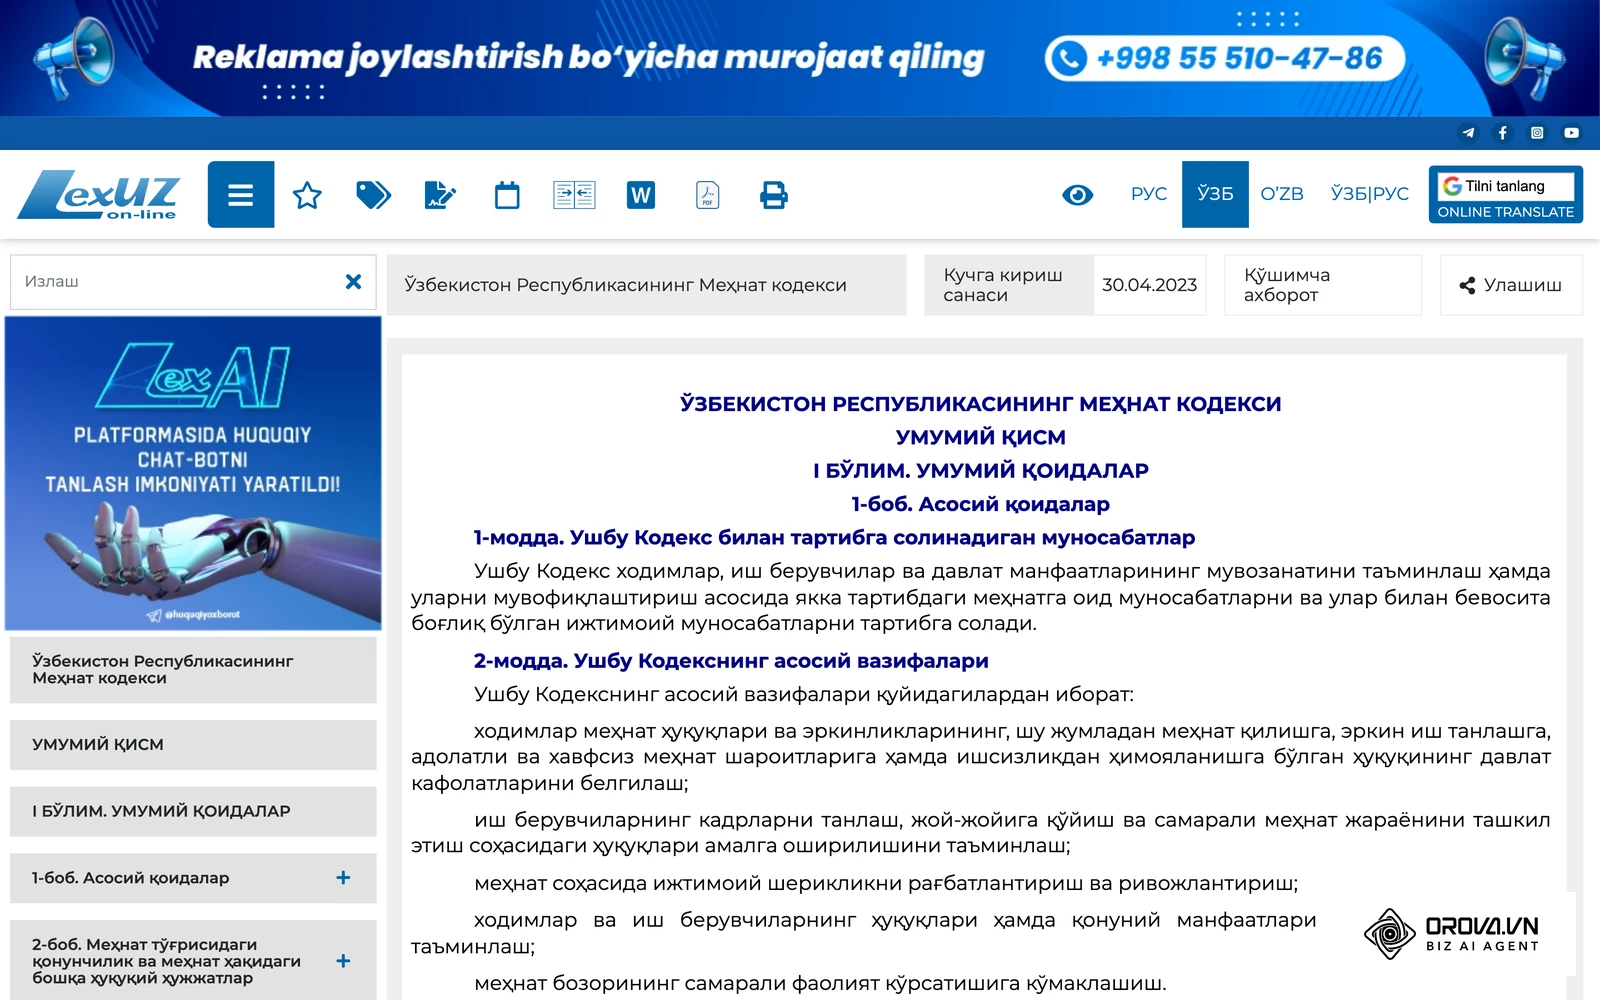The image size is (1600, 1000).
Task: Click the 1-модда article heading
Action: pyautogui.click(x=834, y=538)
